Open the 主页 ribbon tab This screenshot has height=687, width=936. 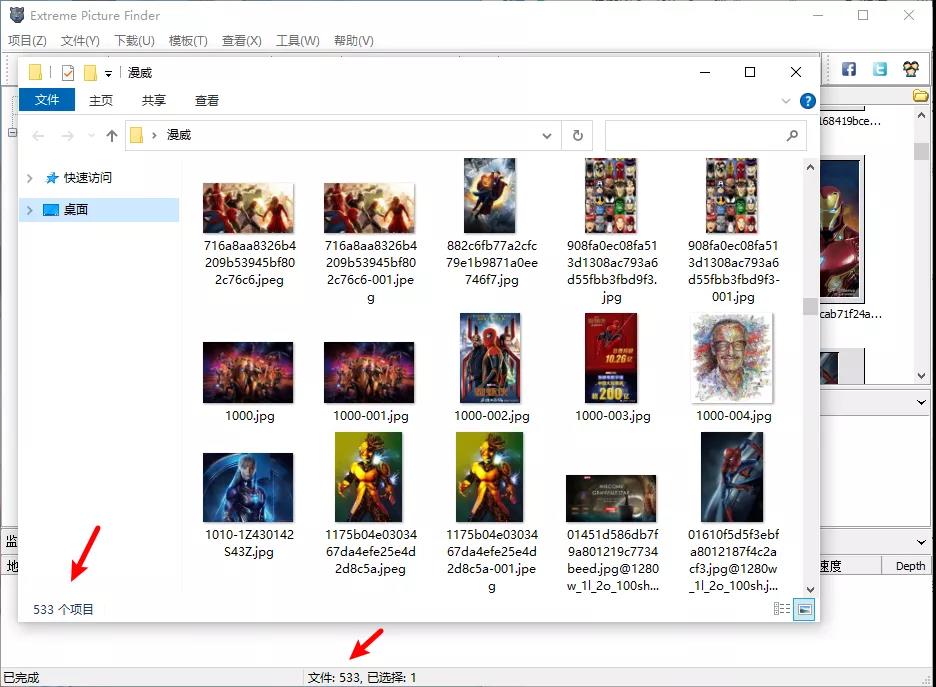pos(101,100)
